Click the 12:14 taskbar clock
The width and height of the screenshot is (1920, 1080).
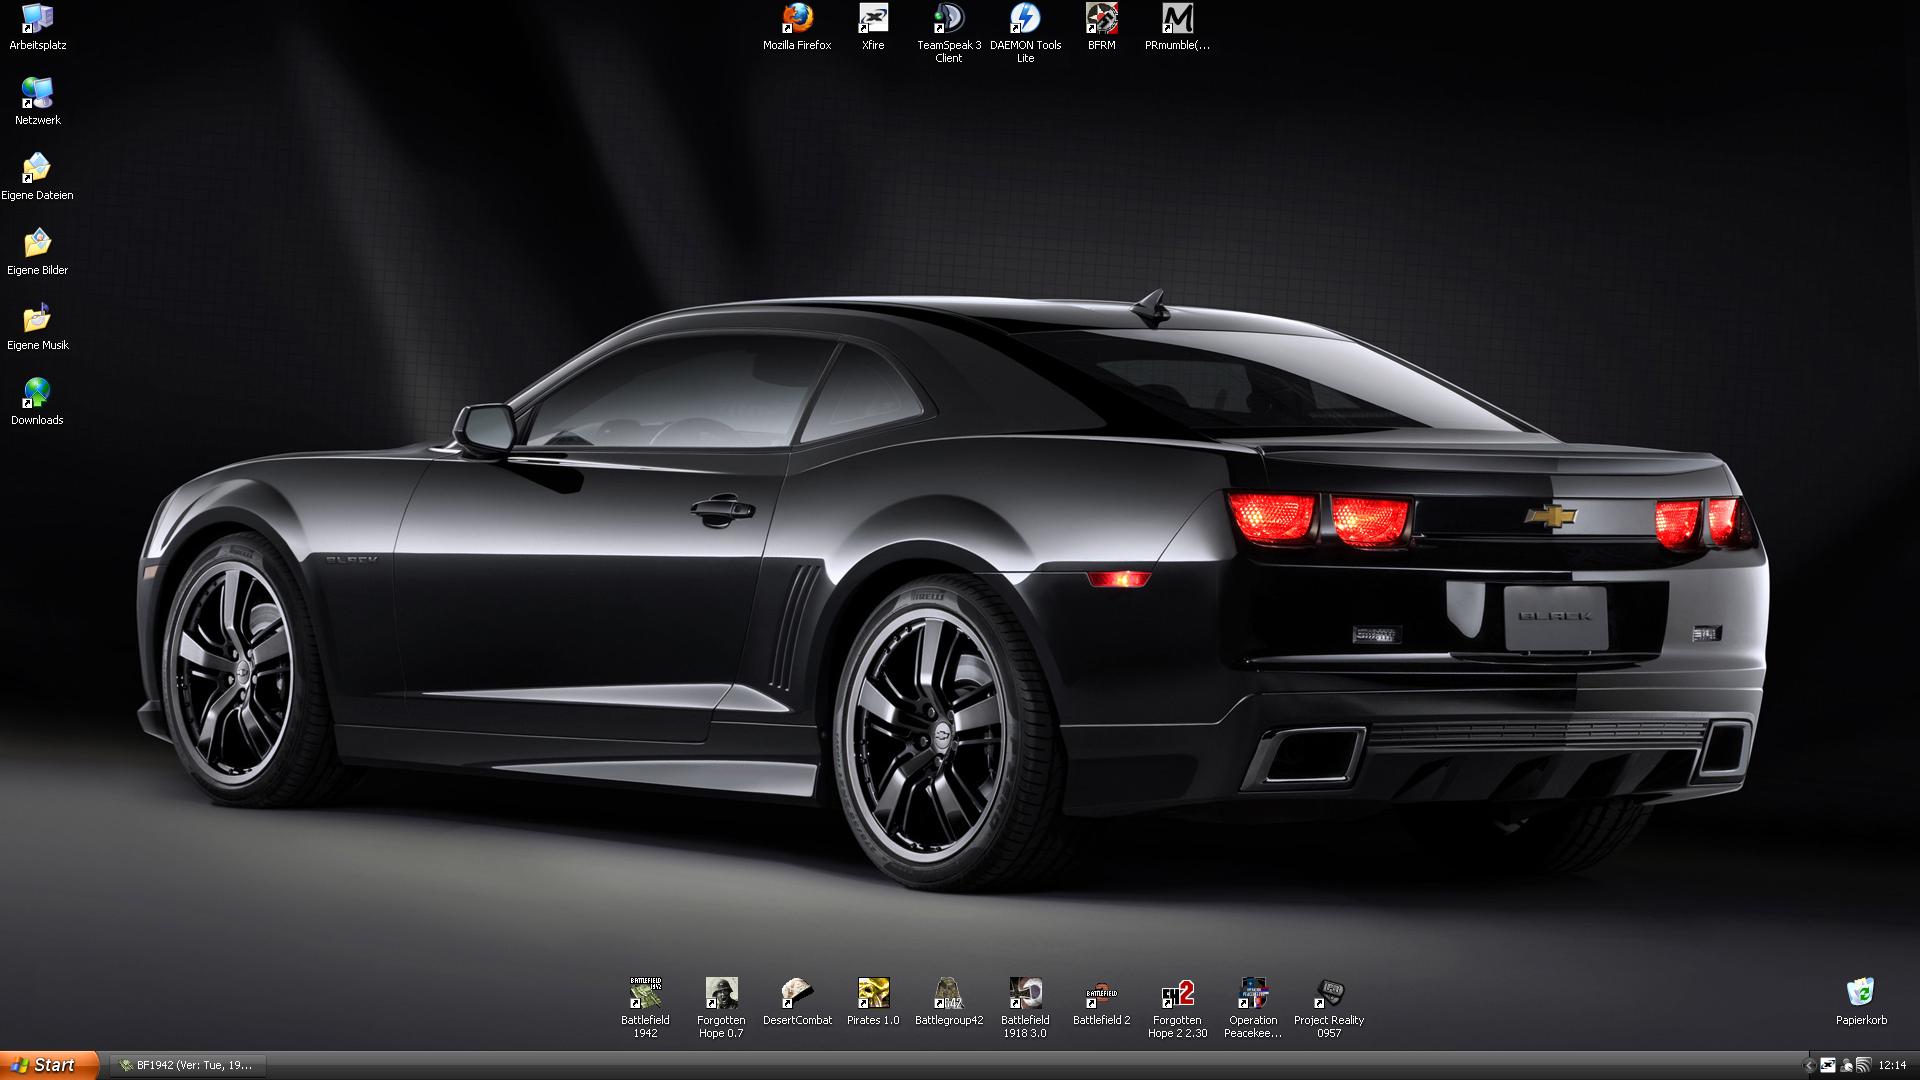[1892, 1066]
